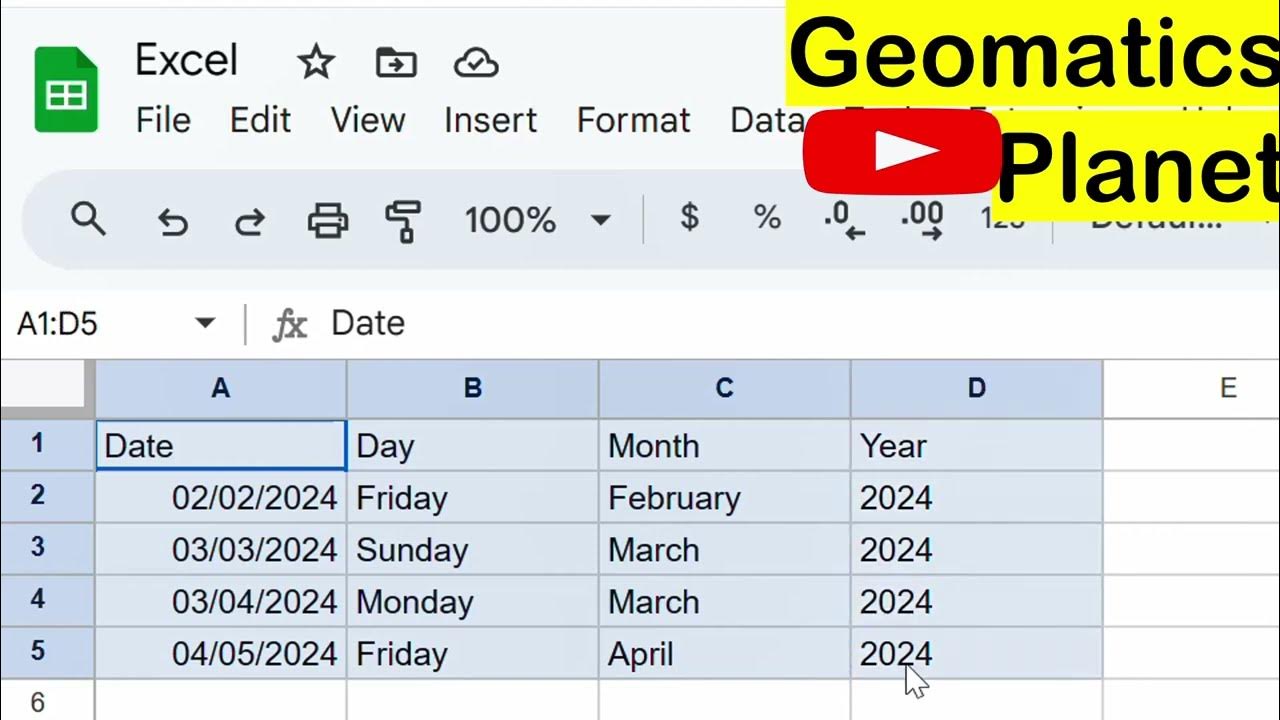Click the move to folder icon
1280x720 pixels.
point(396,63)
